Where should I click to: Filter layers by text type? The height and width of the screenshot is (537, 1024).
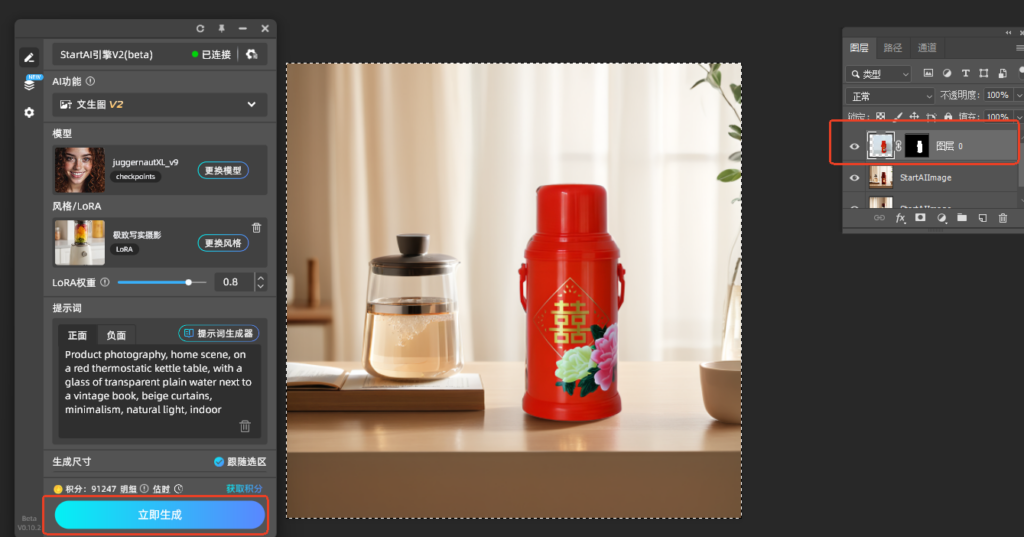965,74
